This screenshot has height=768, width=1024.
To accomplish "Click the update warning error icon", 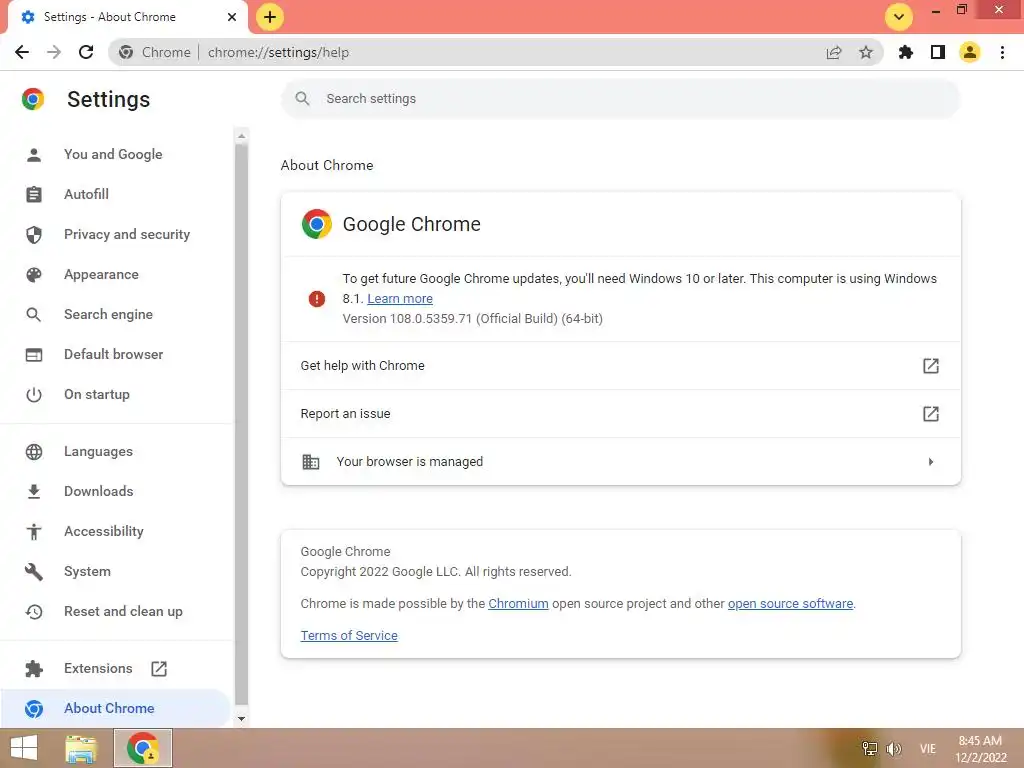I will (317, 299).
